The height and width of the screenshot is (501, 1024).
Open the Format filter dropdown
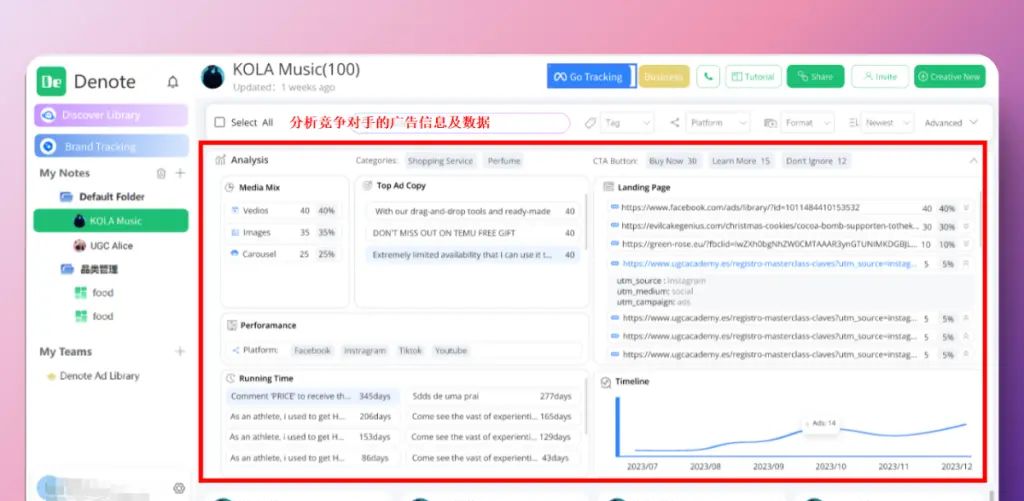tap(807, 123)
